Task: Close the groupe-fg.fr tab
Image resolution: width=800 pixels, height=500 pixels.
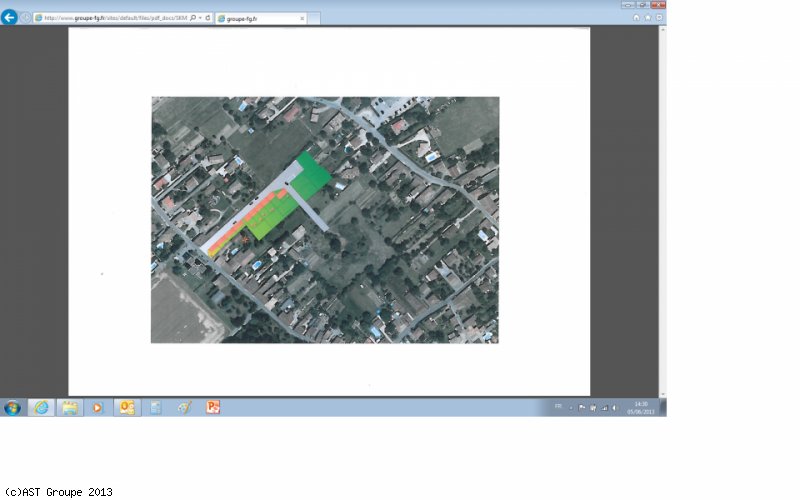Action: (302, 18)
